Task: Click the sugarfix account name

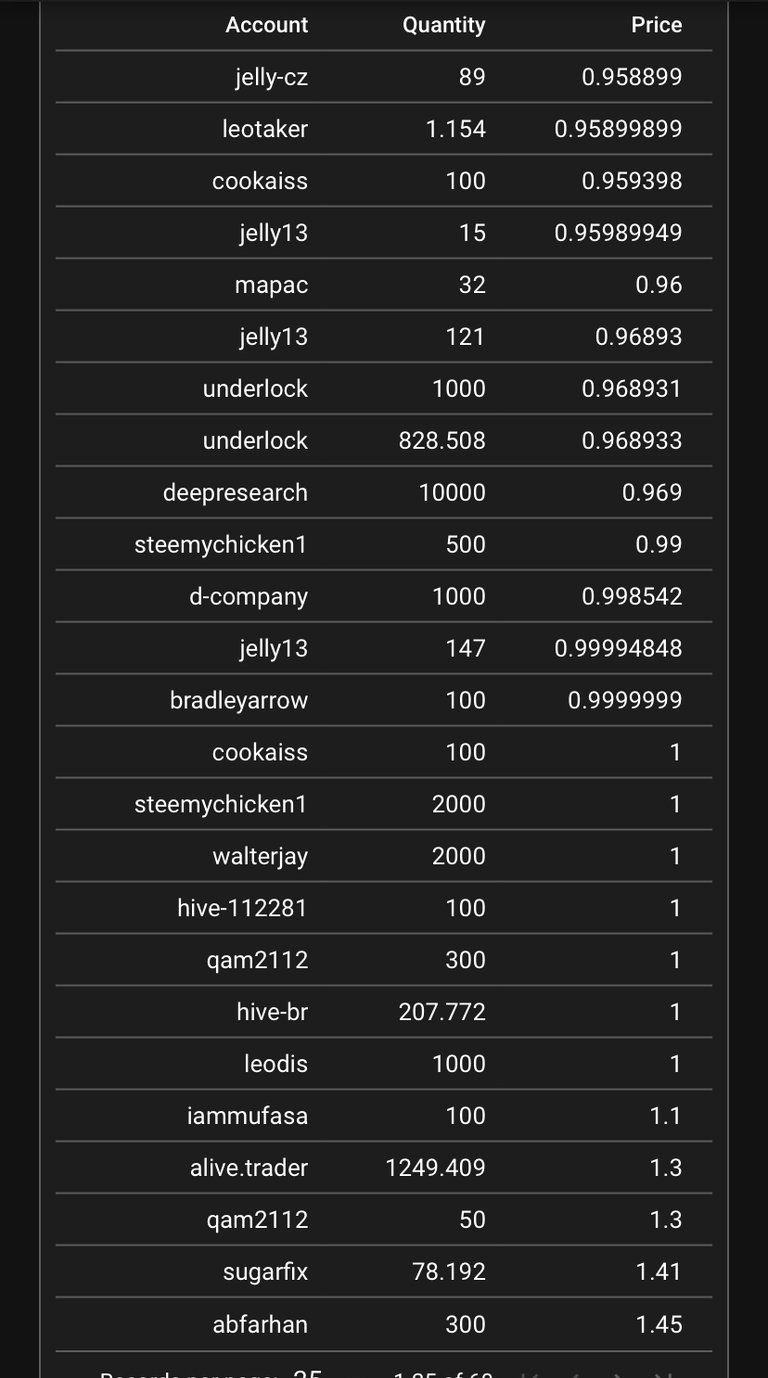Action: tap(265, 1272)
